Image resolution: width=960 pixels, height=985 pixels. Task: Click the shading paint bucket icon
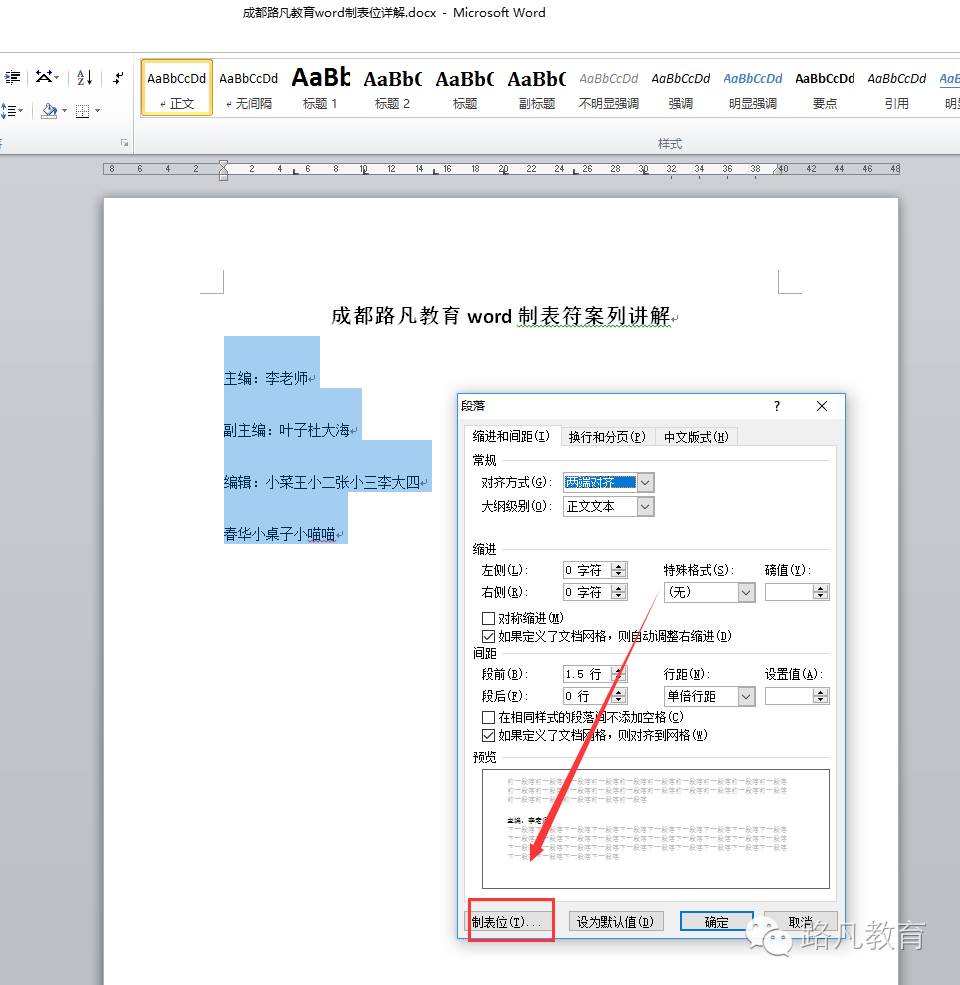tap(49, 111)
